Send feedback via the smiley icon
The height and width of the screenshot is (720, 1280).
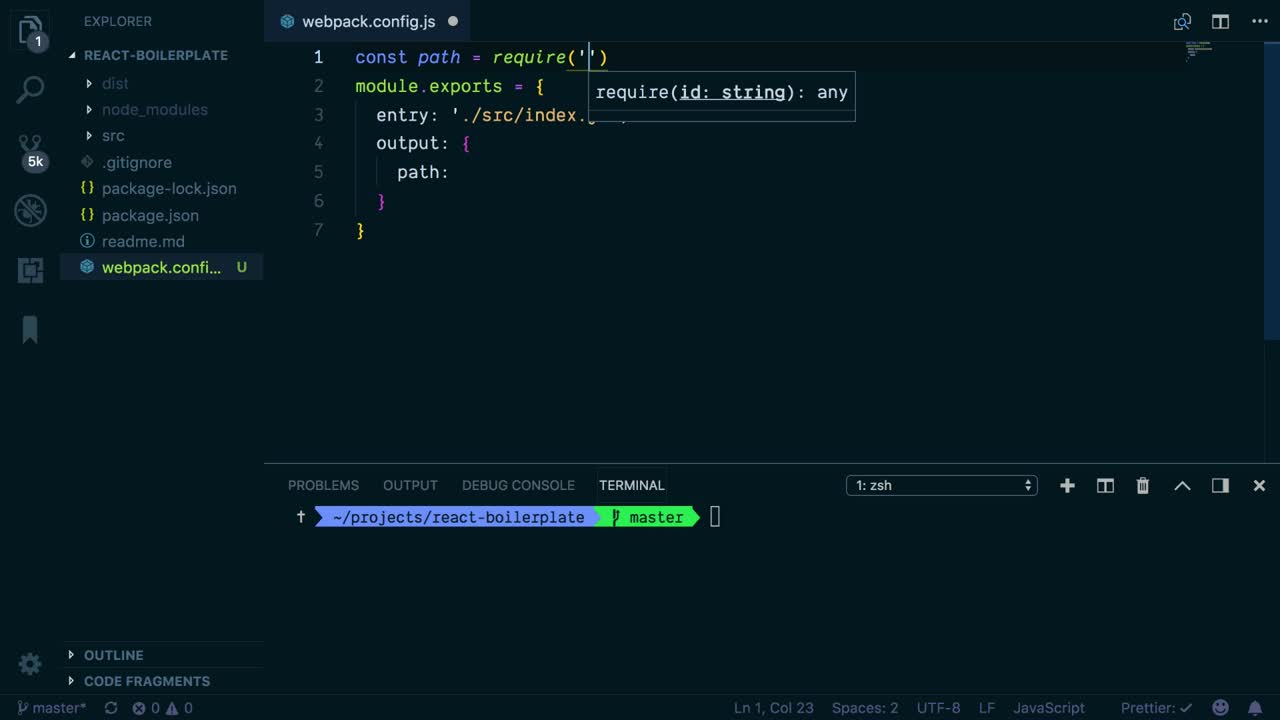click(1220, 708)
